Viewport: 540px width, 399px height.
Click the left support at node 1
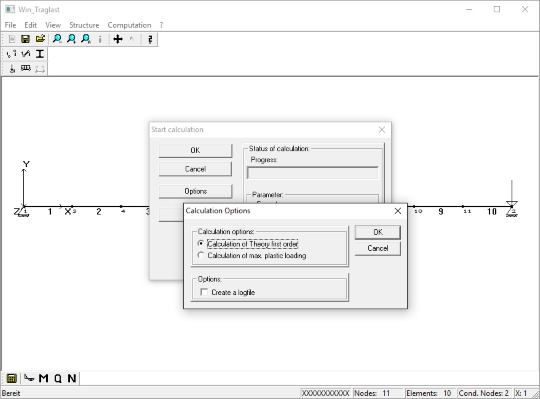(x=23, y=210)
